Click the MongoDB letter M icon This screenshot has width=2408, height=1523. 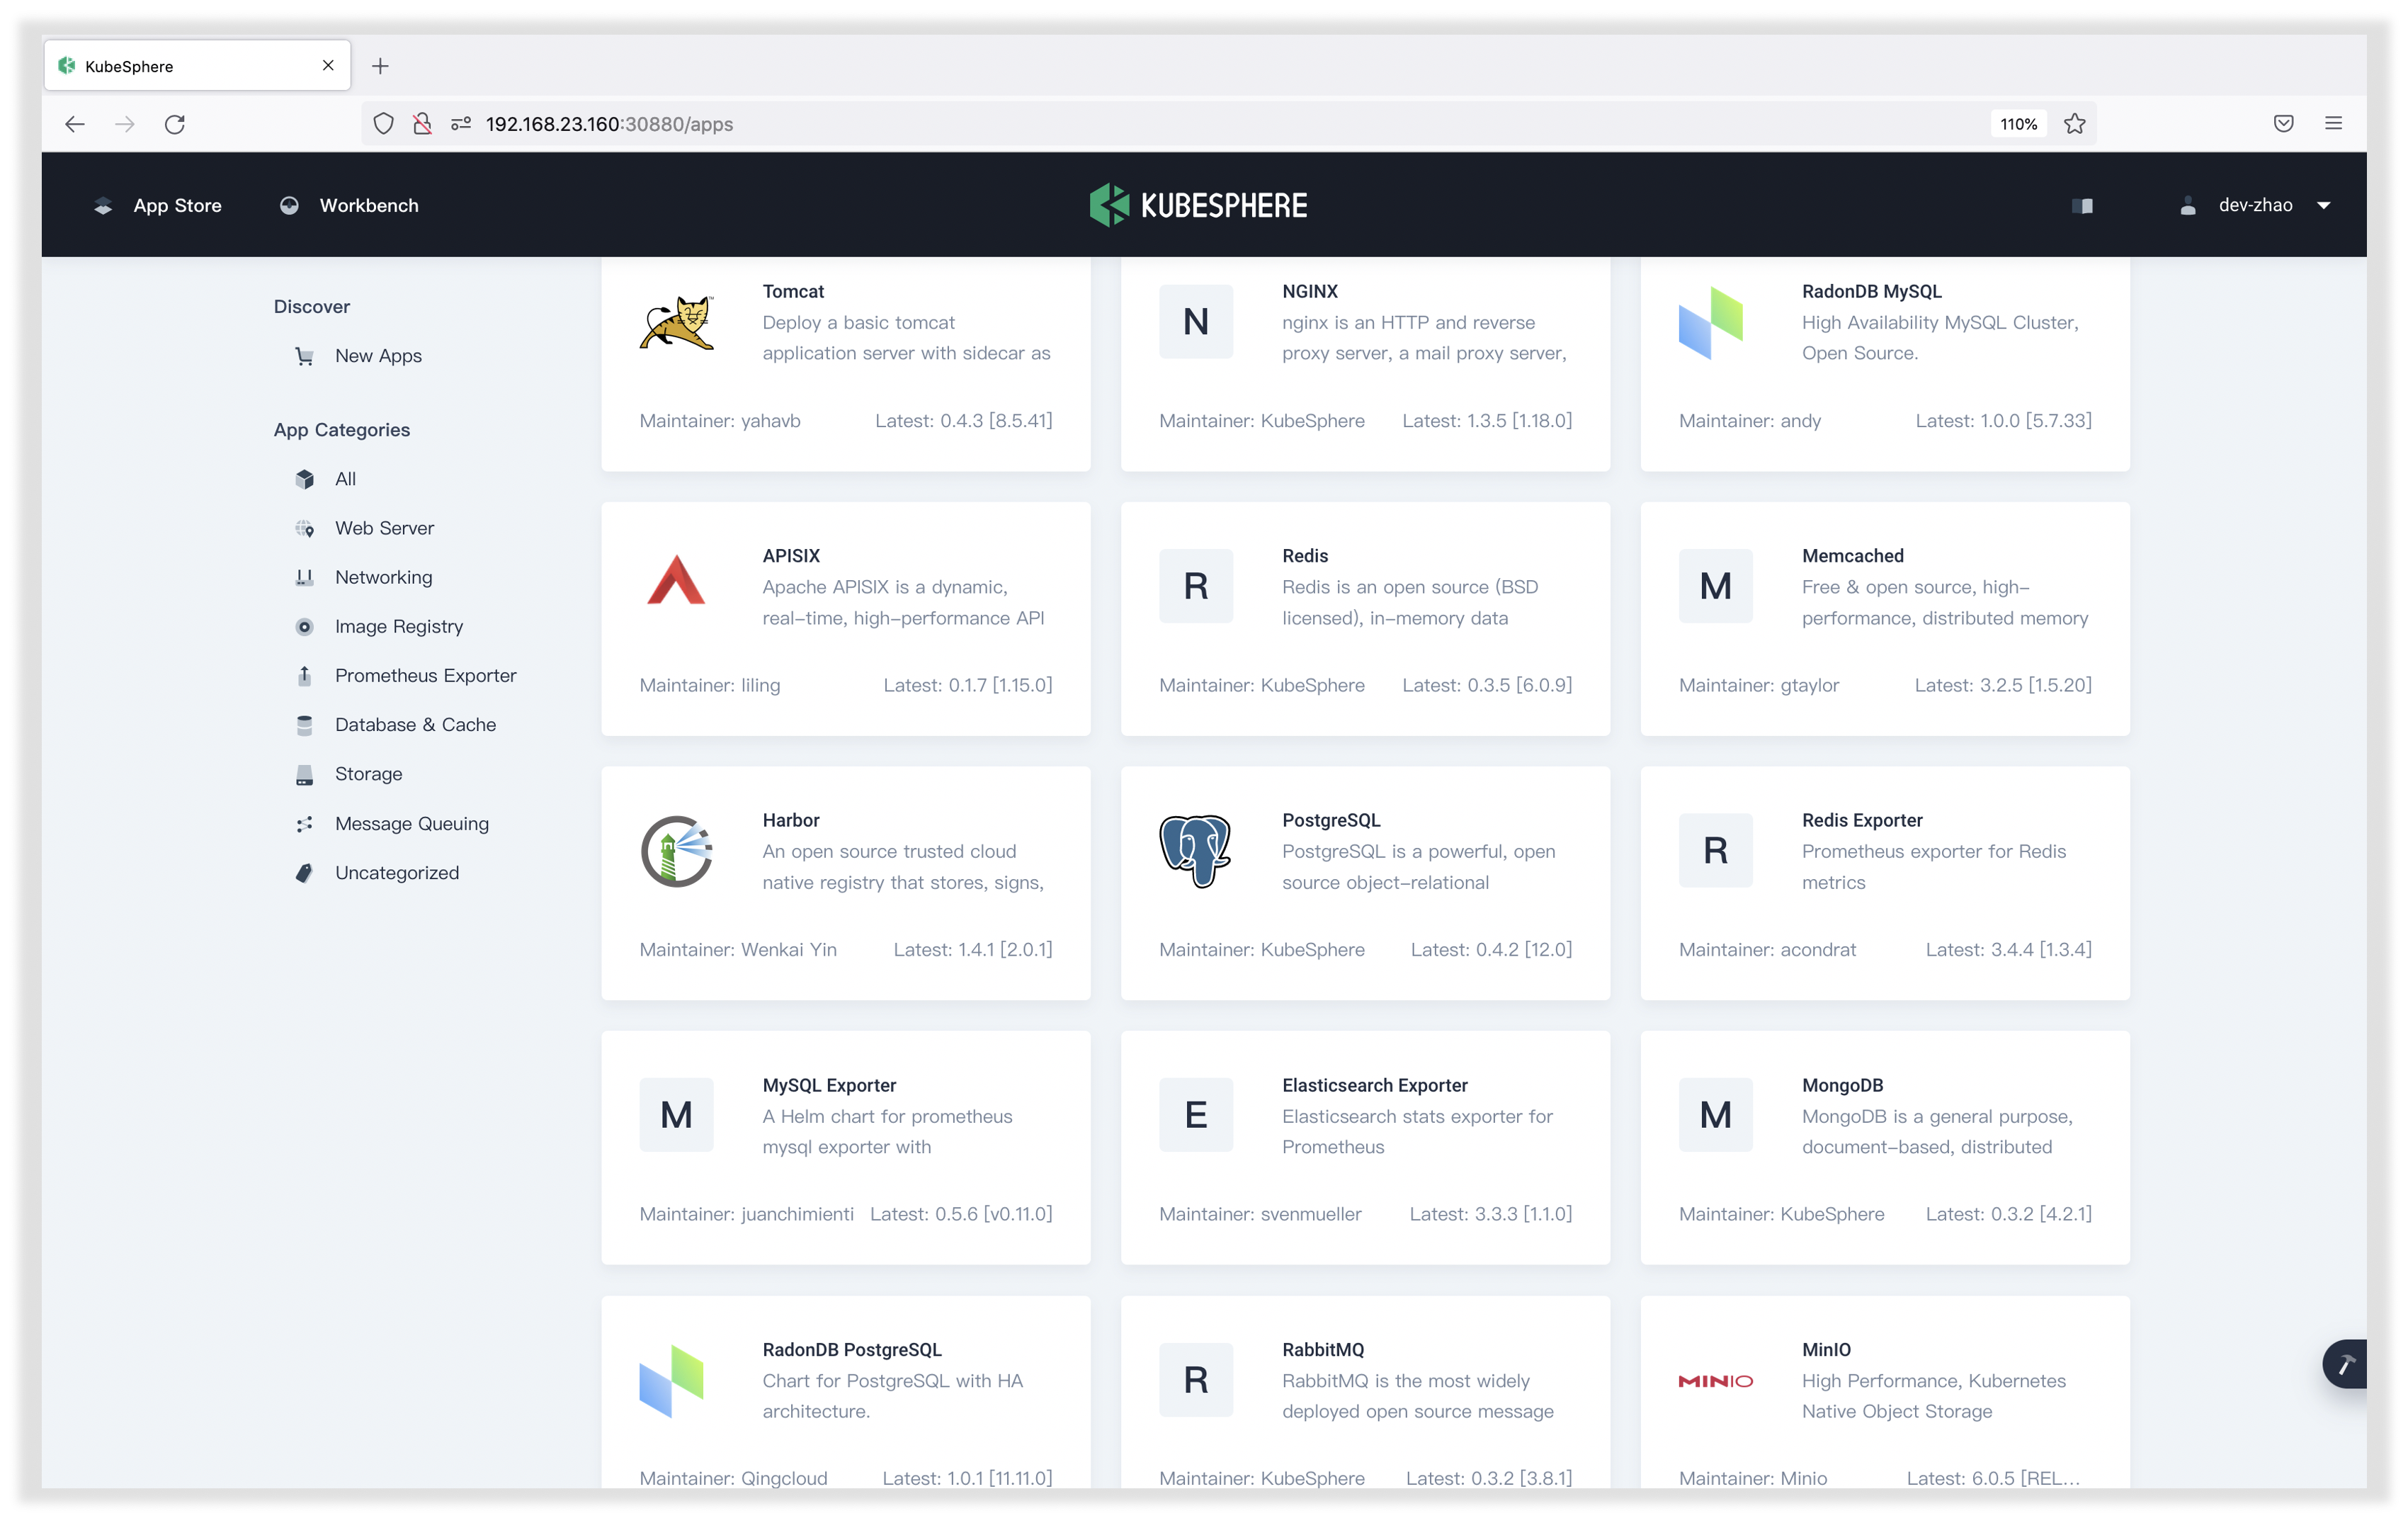tap(1715, 1115)
